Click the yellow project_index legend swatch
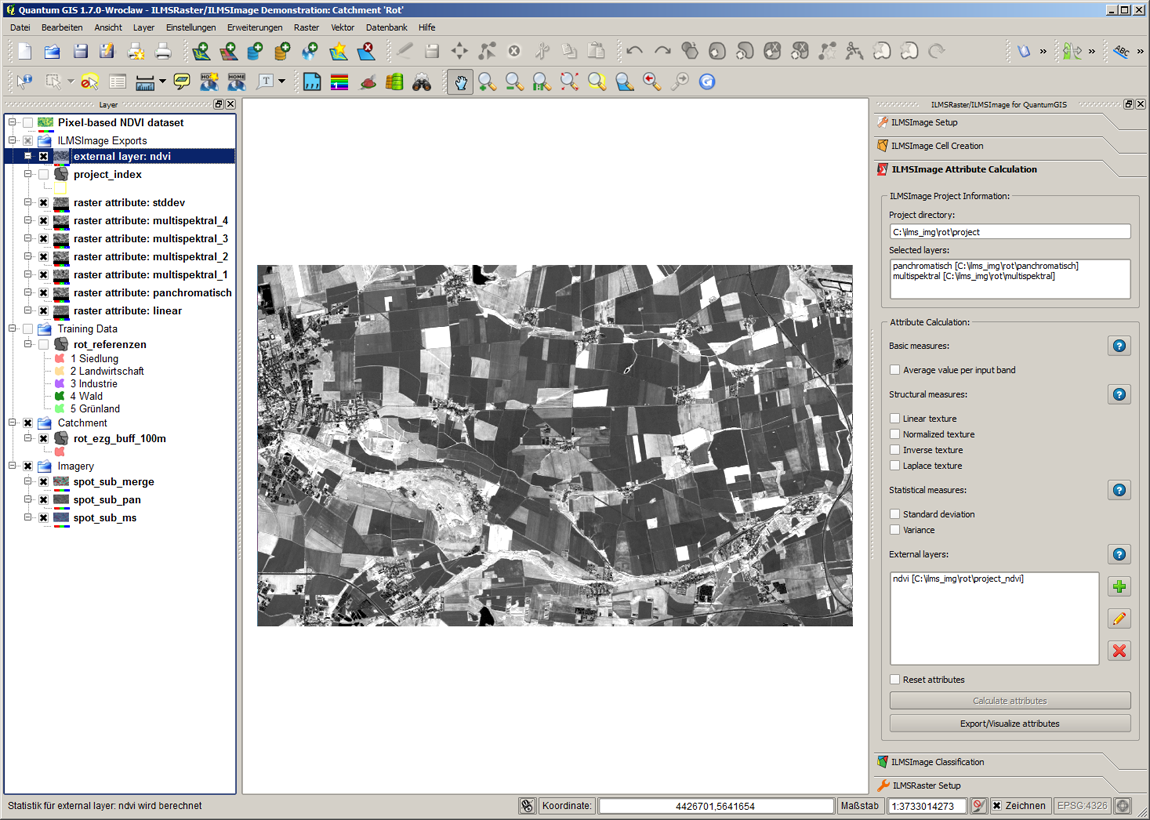 point(61,188)
